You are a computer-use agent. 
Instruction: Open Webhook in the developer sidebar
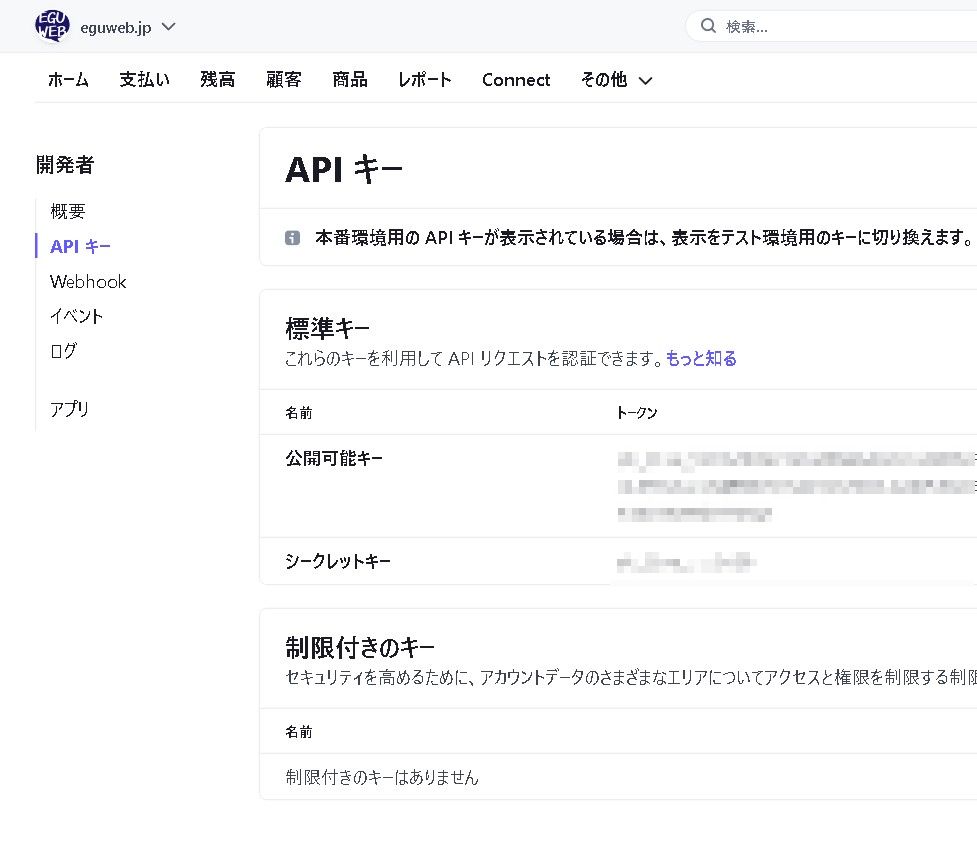88,282
